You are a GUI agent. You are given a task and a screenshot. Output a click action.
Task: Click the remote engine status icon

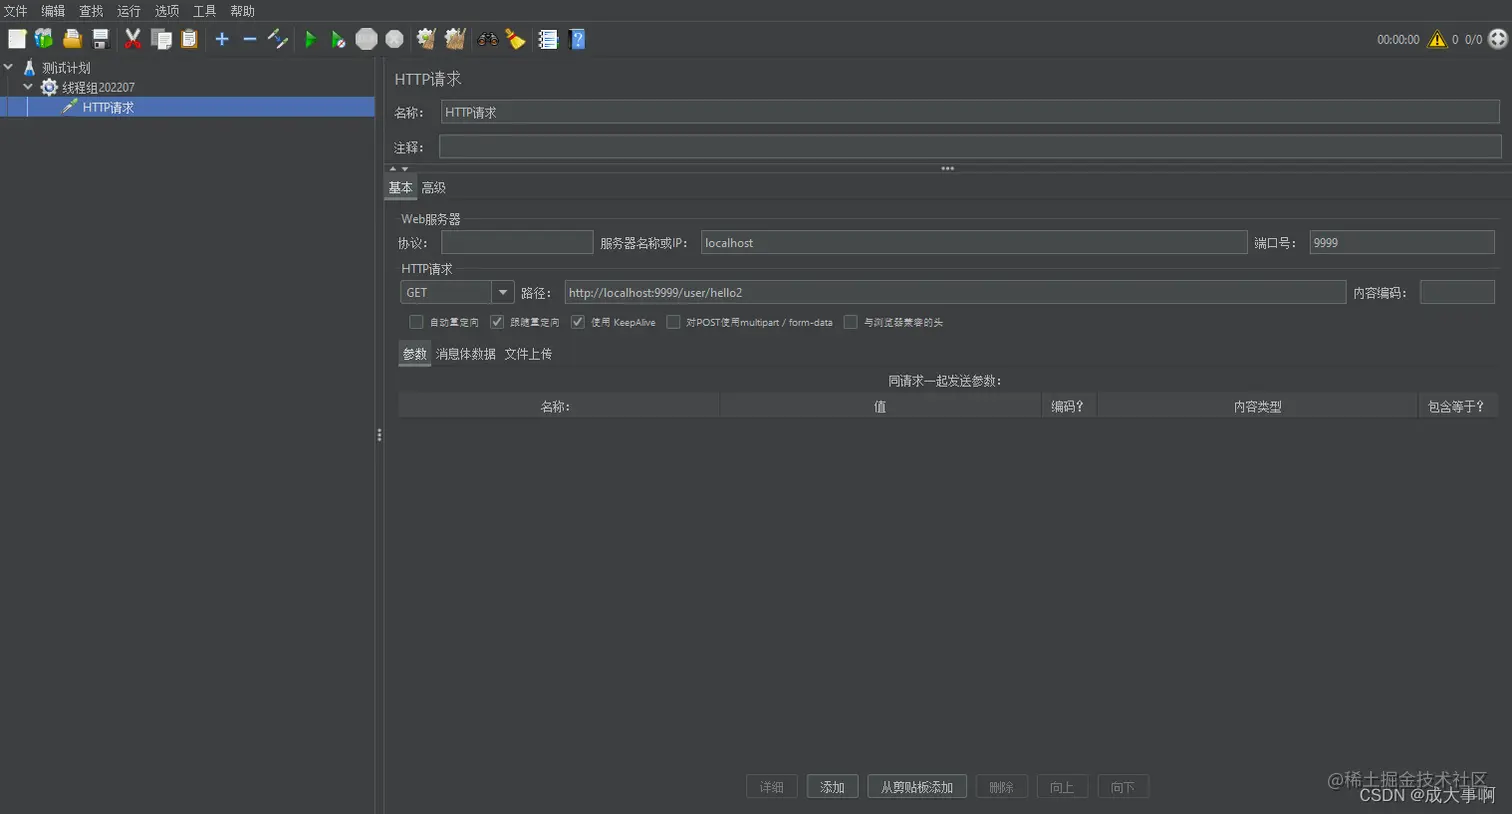pos(1497,39)
